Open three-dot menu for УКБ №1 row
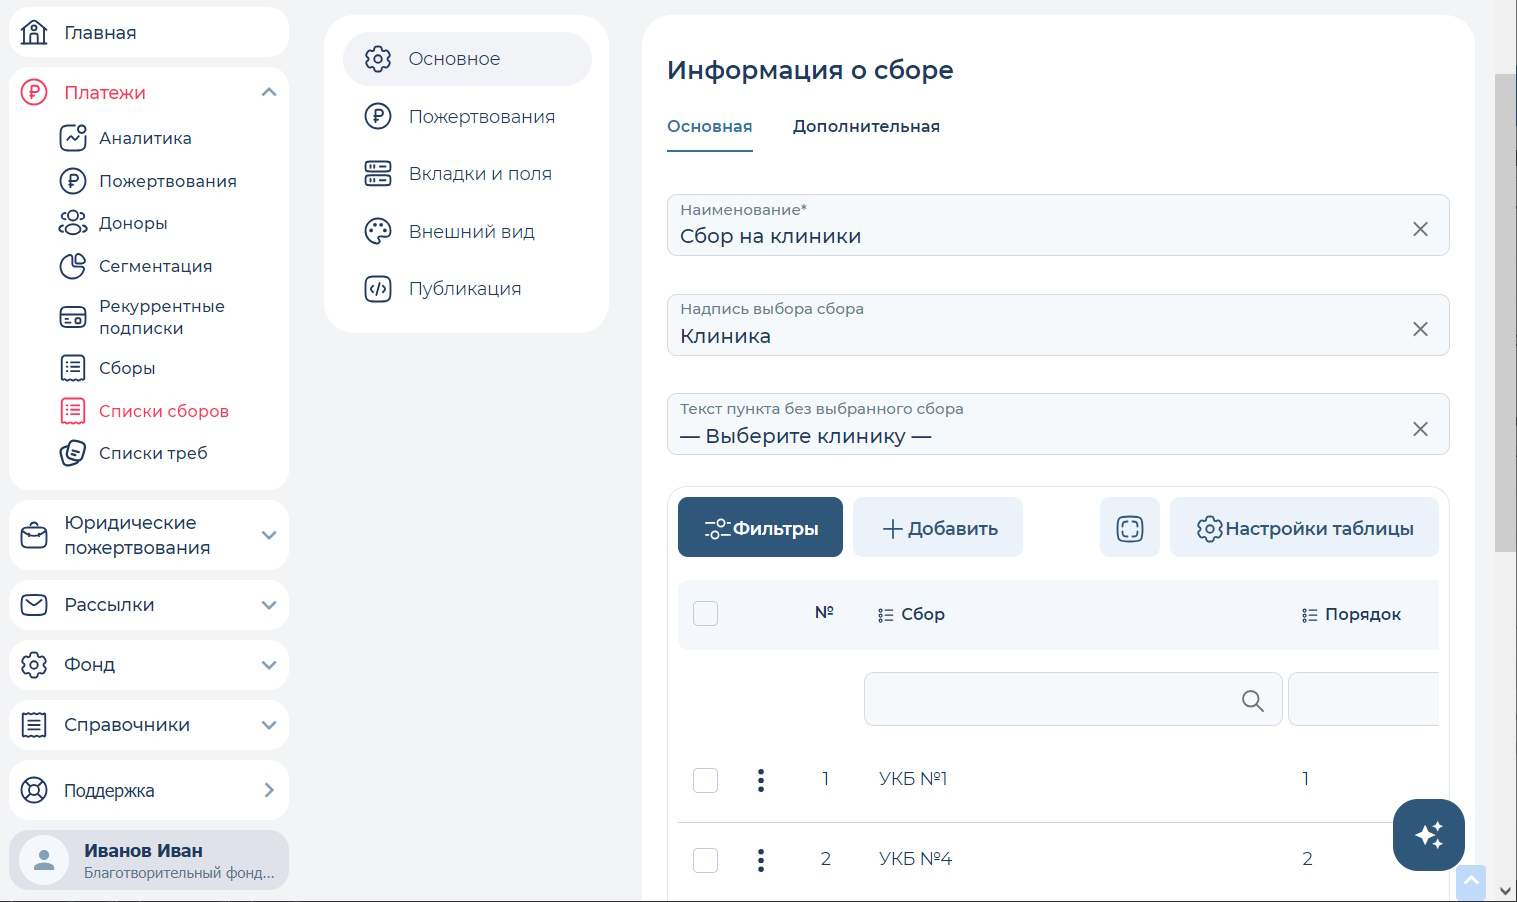Image resolution: width=1517 pixels, height=902 pixels. pos(761,780)
